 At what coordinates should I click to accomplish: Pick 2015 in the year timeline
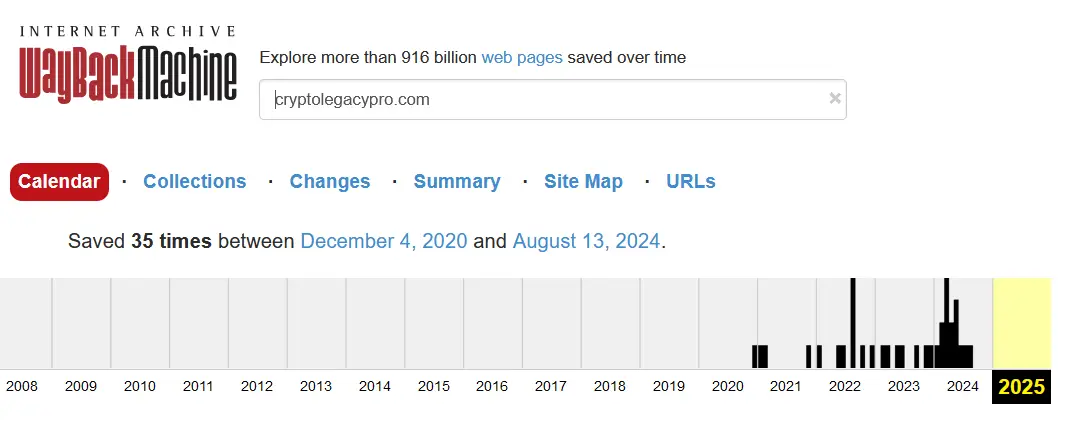tap(434, 387)
